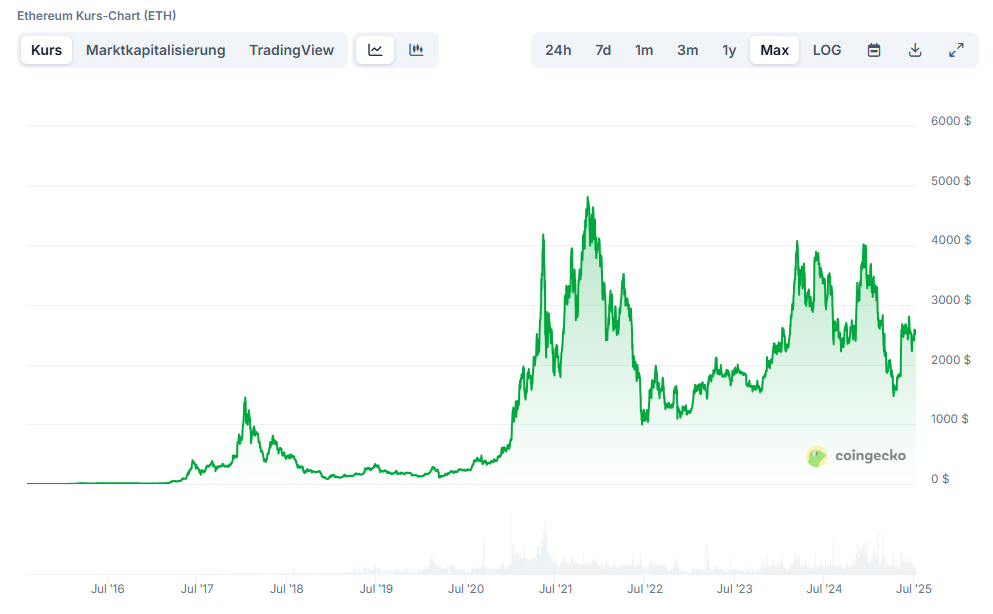
Task: Switch to candlestick chart icon
Action: 416,50
